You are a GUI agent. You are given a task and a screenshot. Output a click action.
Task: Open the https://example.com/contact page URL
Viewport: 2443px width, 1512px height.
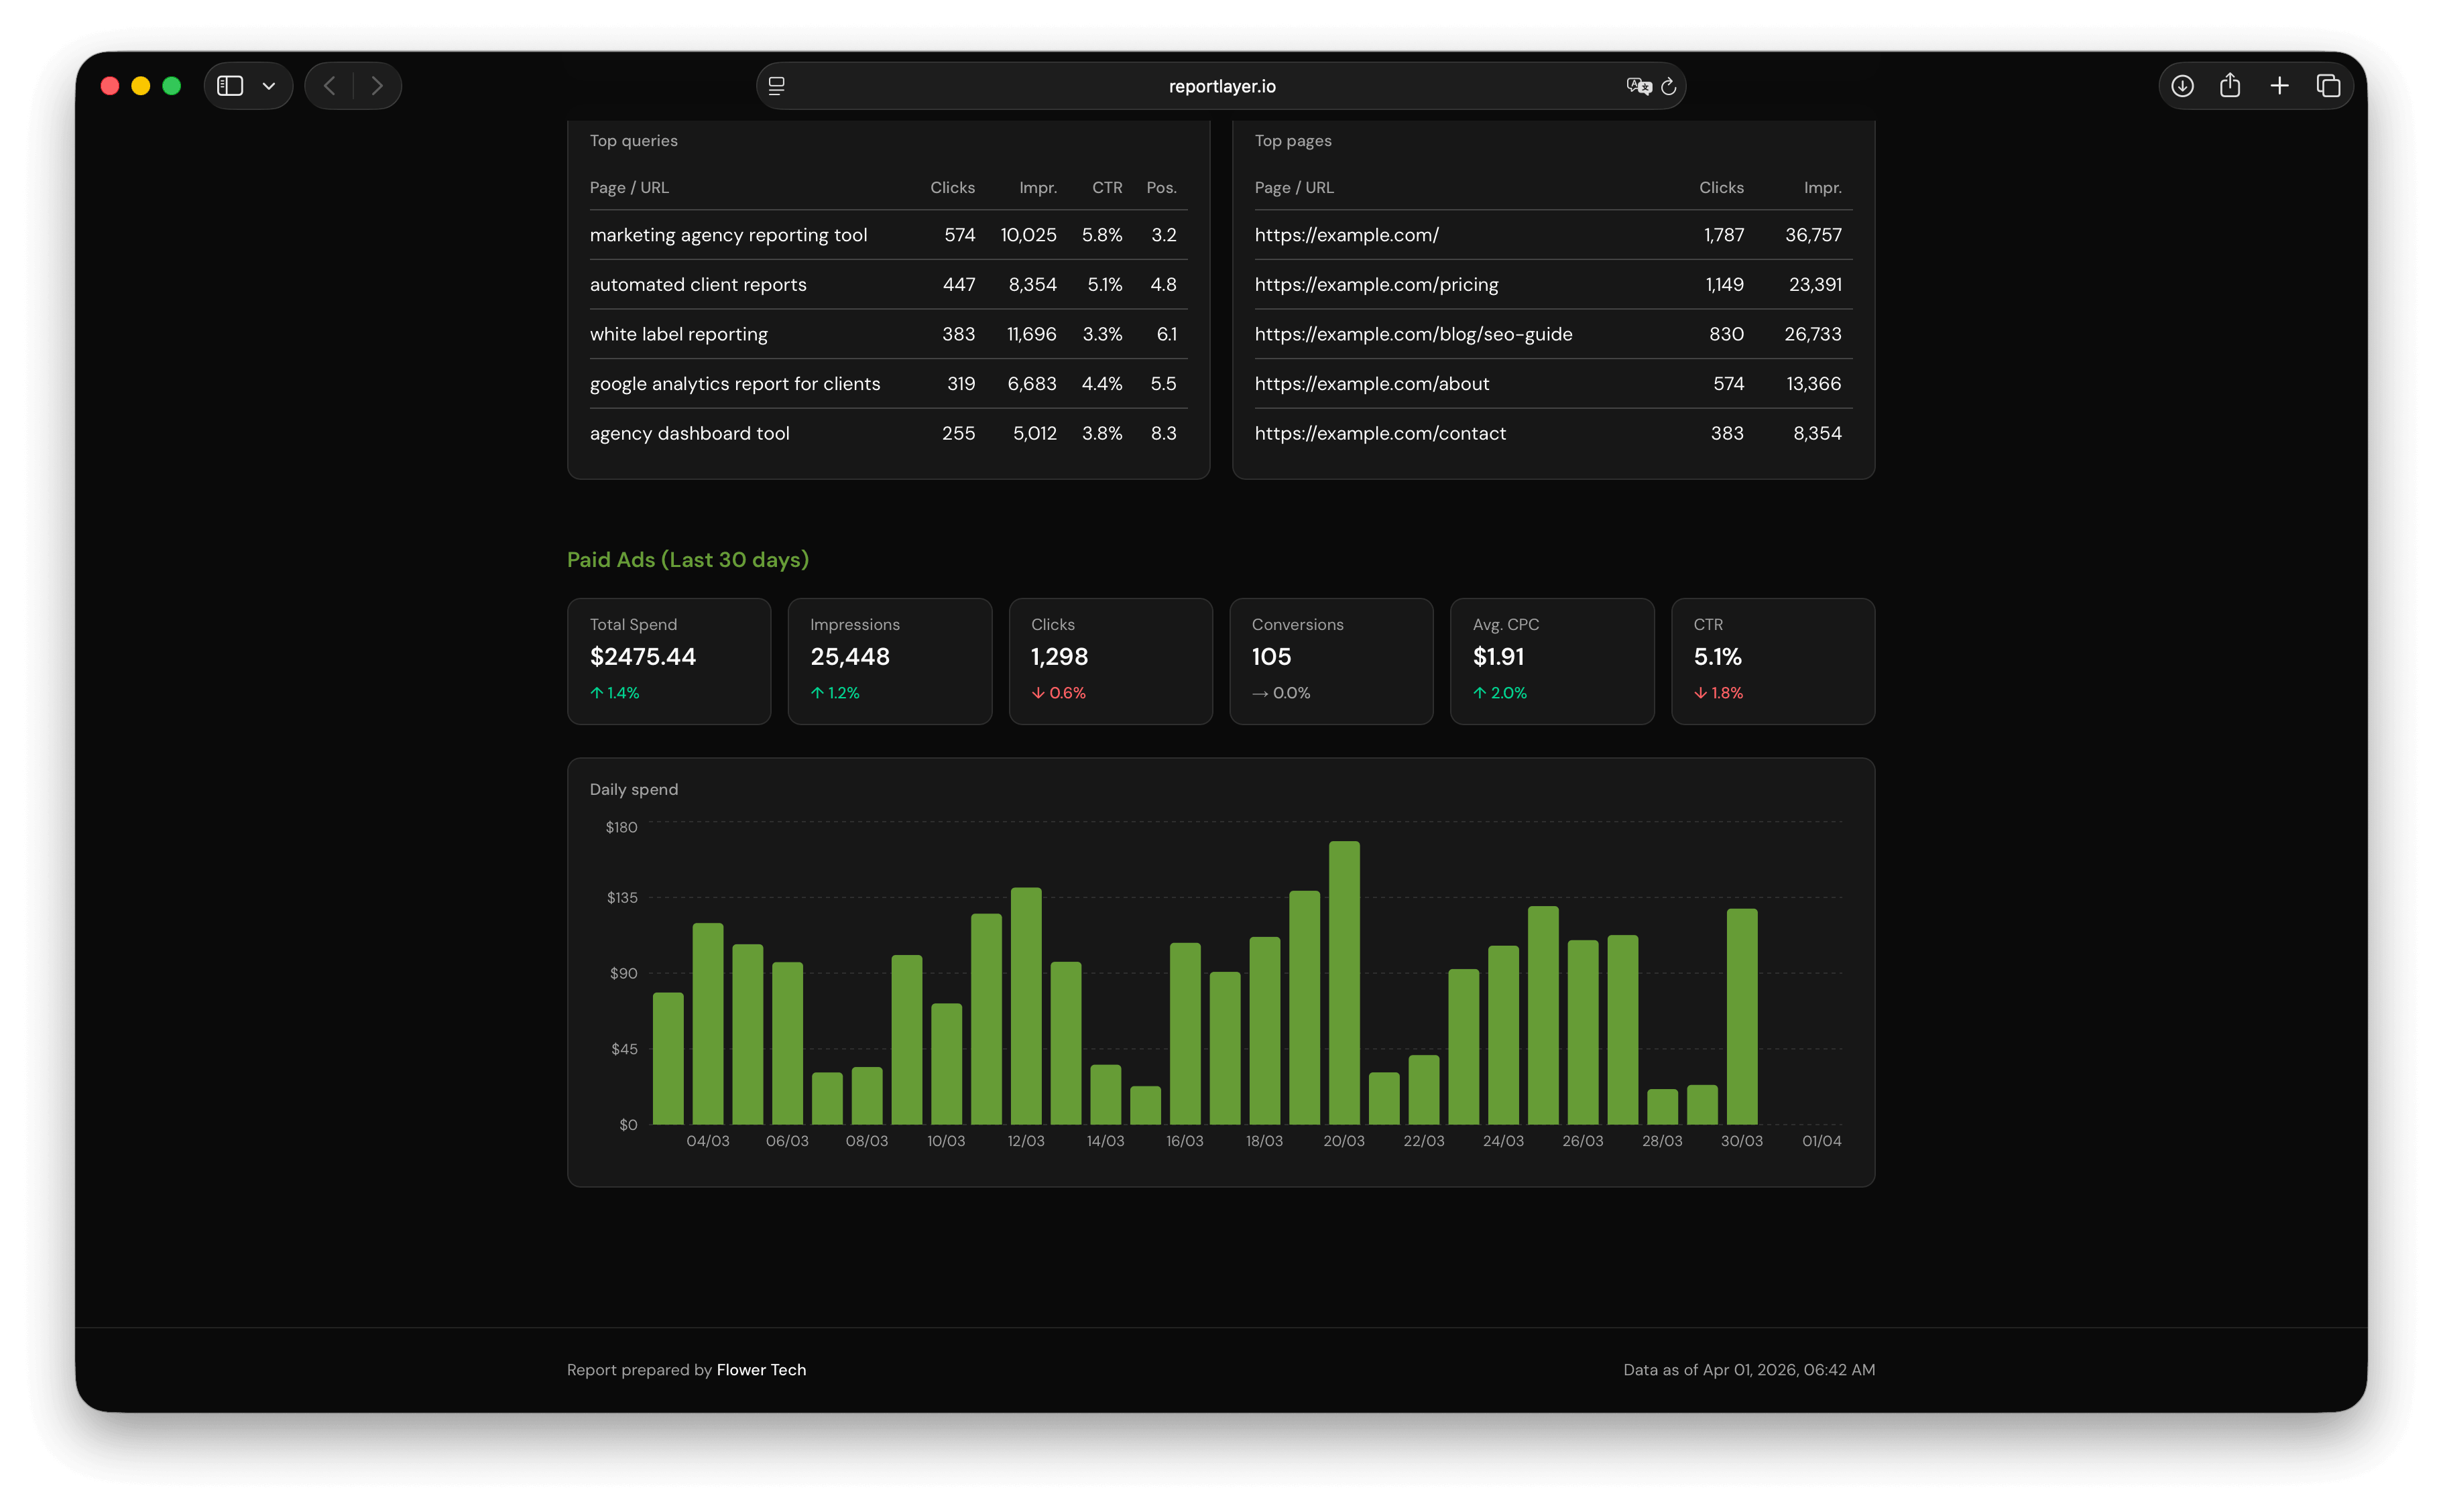1380,433
